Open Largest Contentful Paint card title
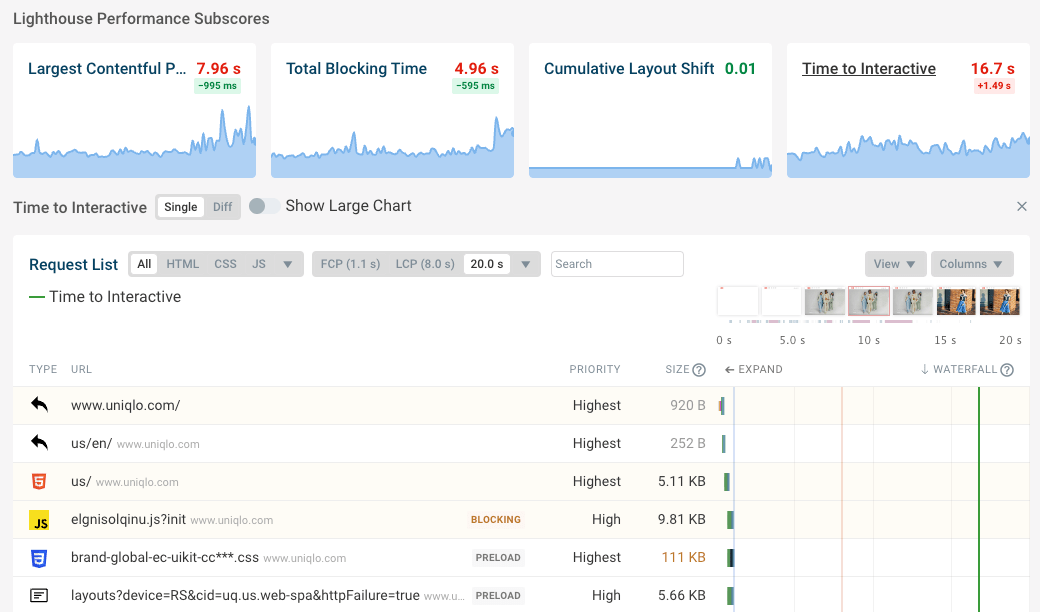 pos(107,69)
